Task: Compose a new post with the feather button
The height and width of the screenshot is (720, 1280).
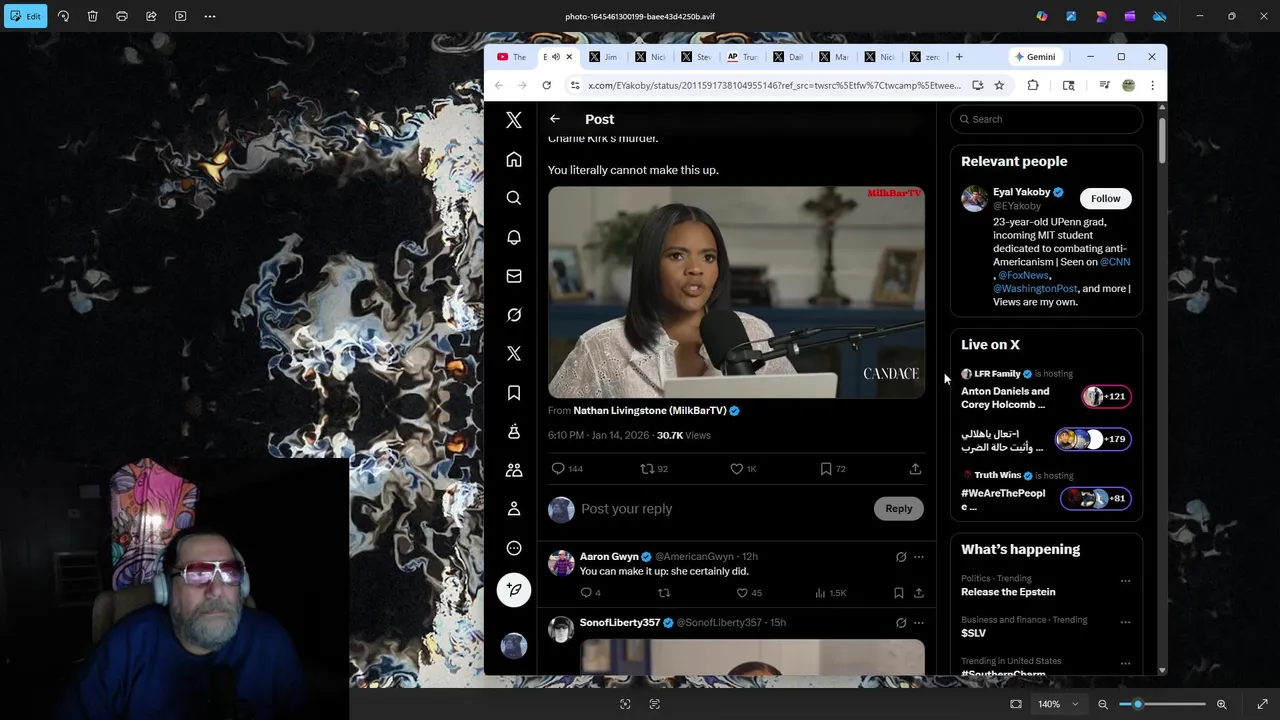Action: 514,590
